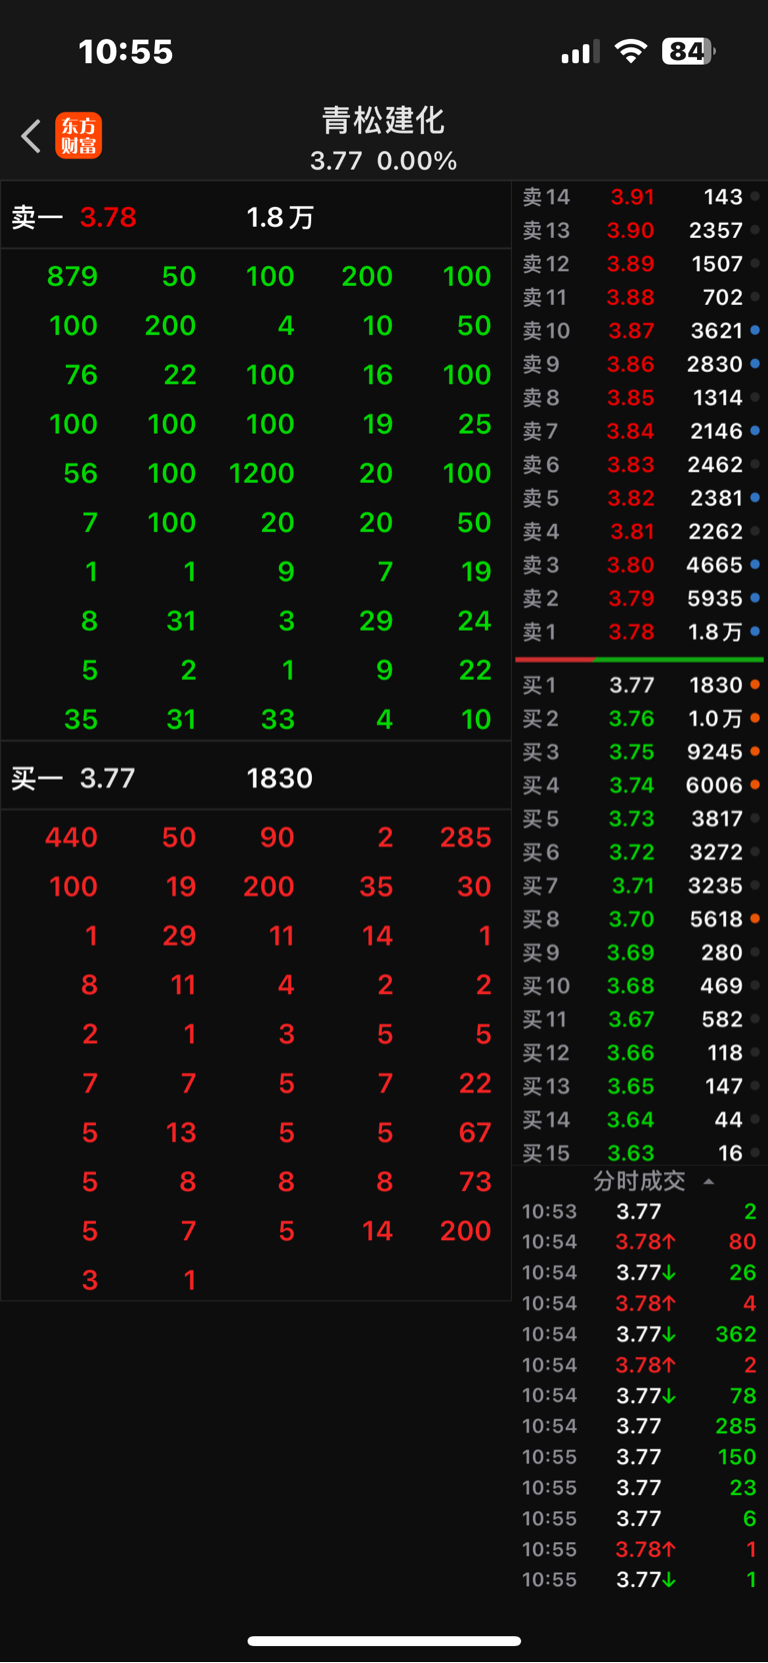Tap the 10:55 trade of 6 lots

tap(640, 1519)
